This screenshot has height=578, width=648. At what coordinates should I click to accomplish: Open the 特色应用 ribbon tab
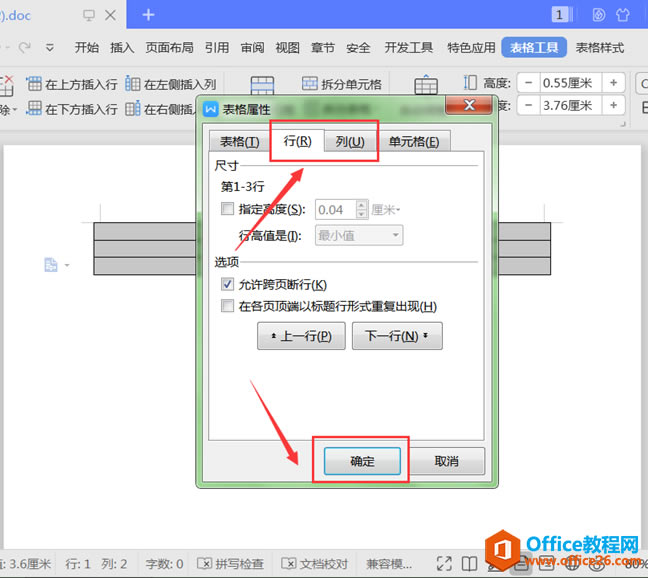tap(471, 48)
